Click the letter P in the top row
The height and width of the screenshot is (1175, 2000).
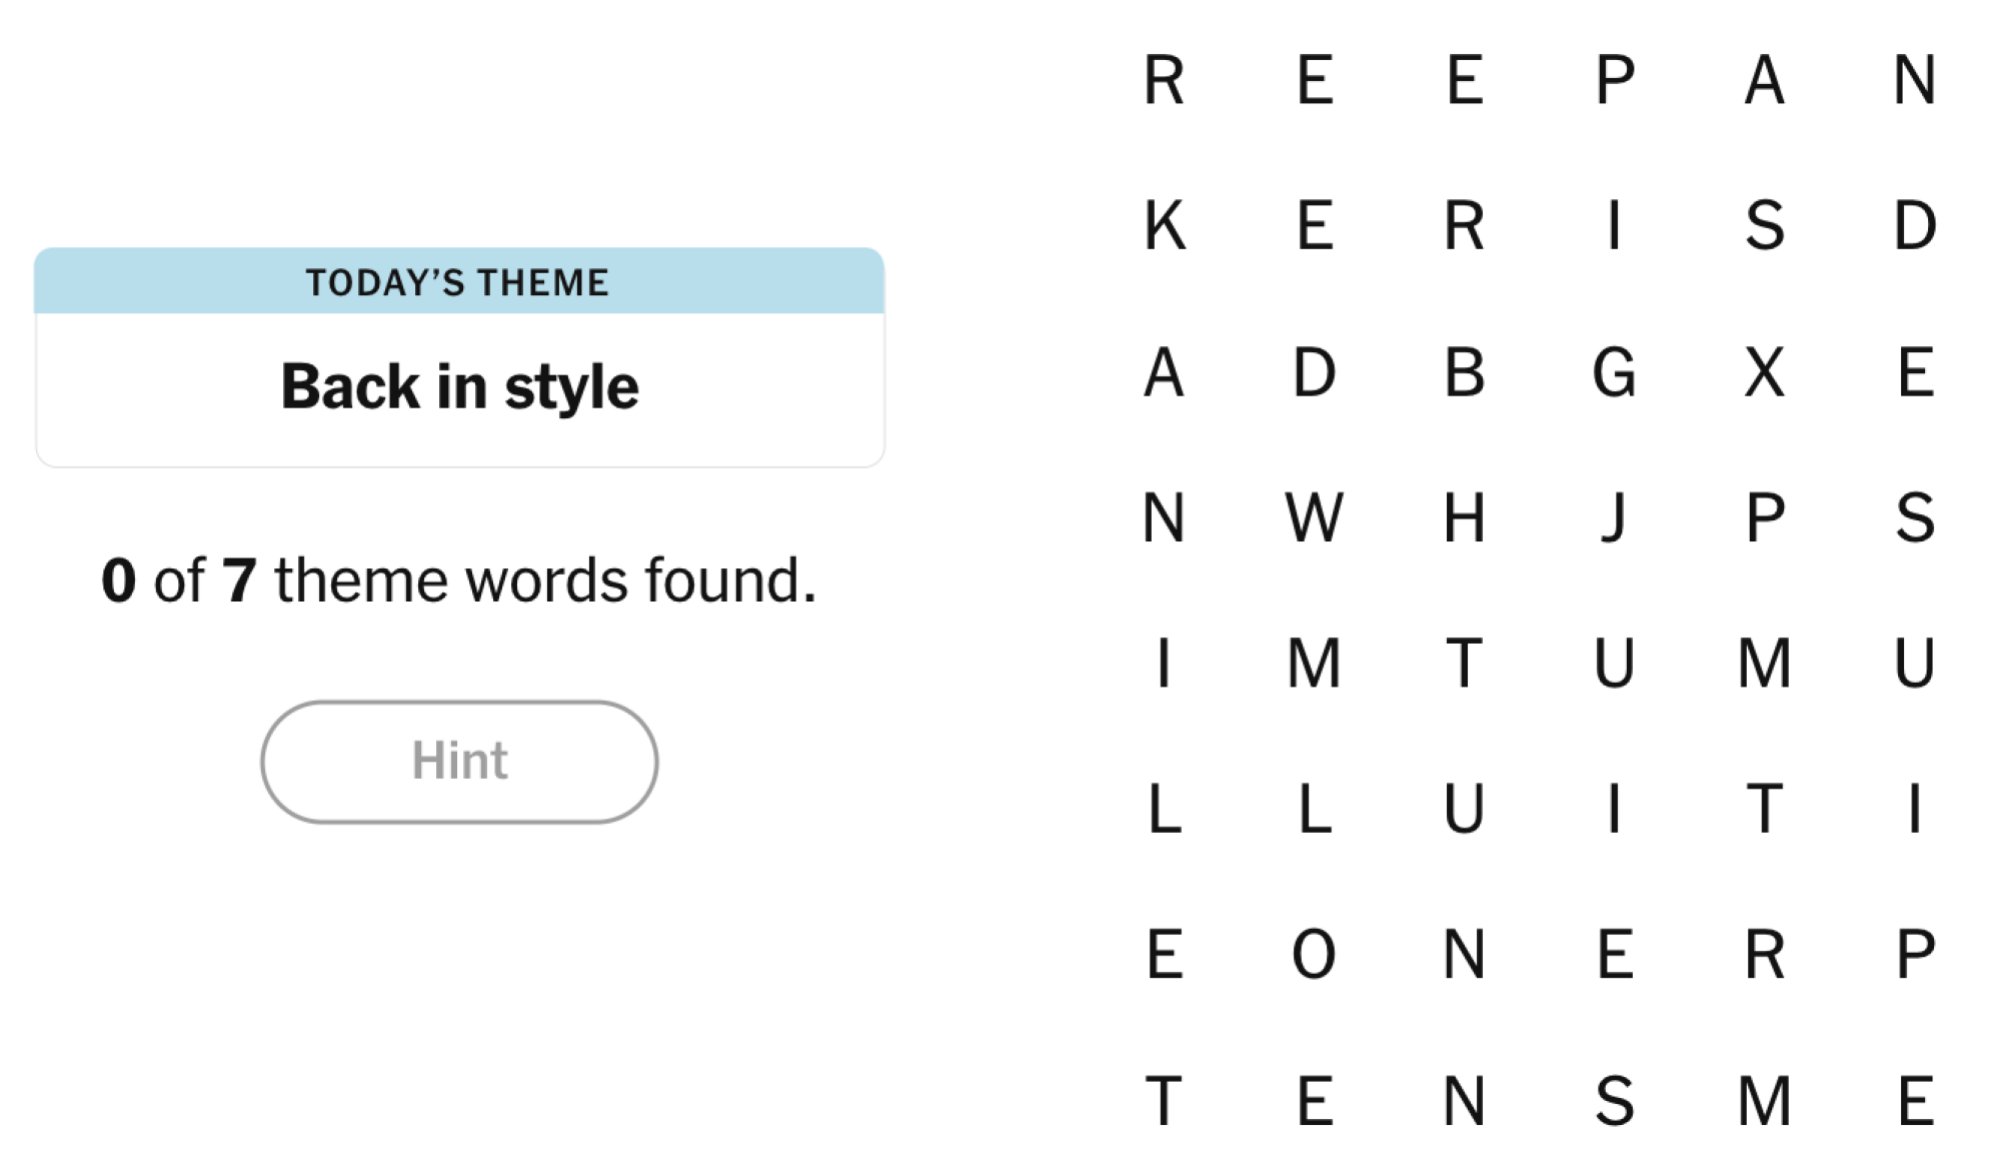(x=1614, y=80)
